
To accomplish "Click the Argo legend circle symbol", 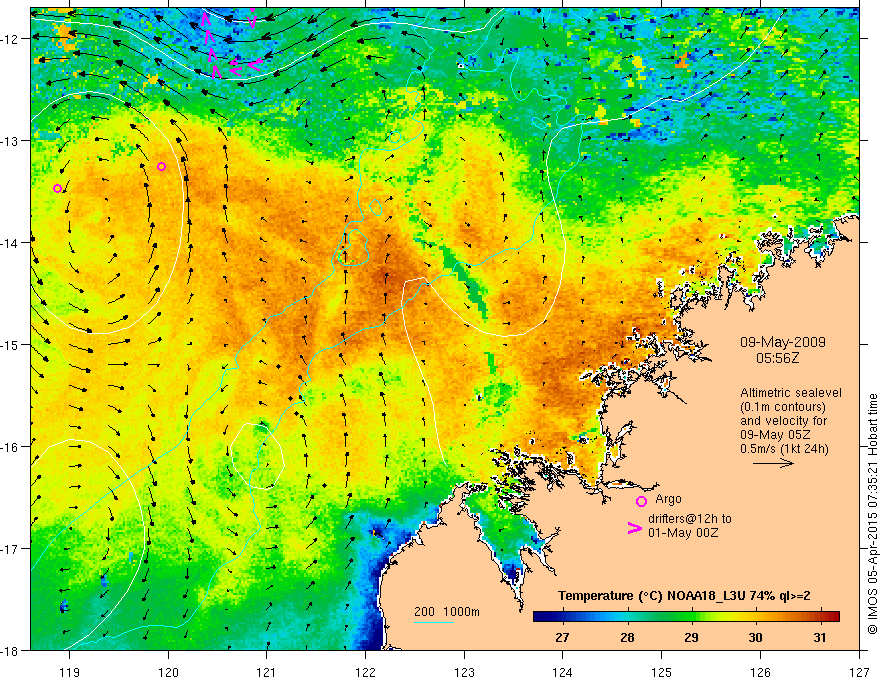I will [x=641, y=501].
